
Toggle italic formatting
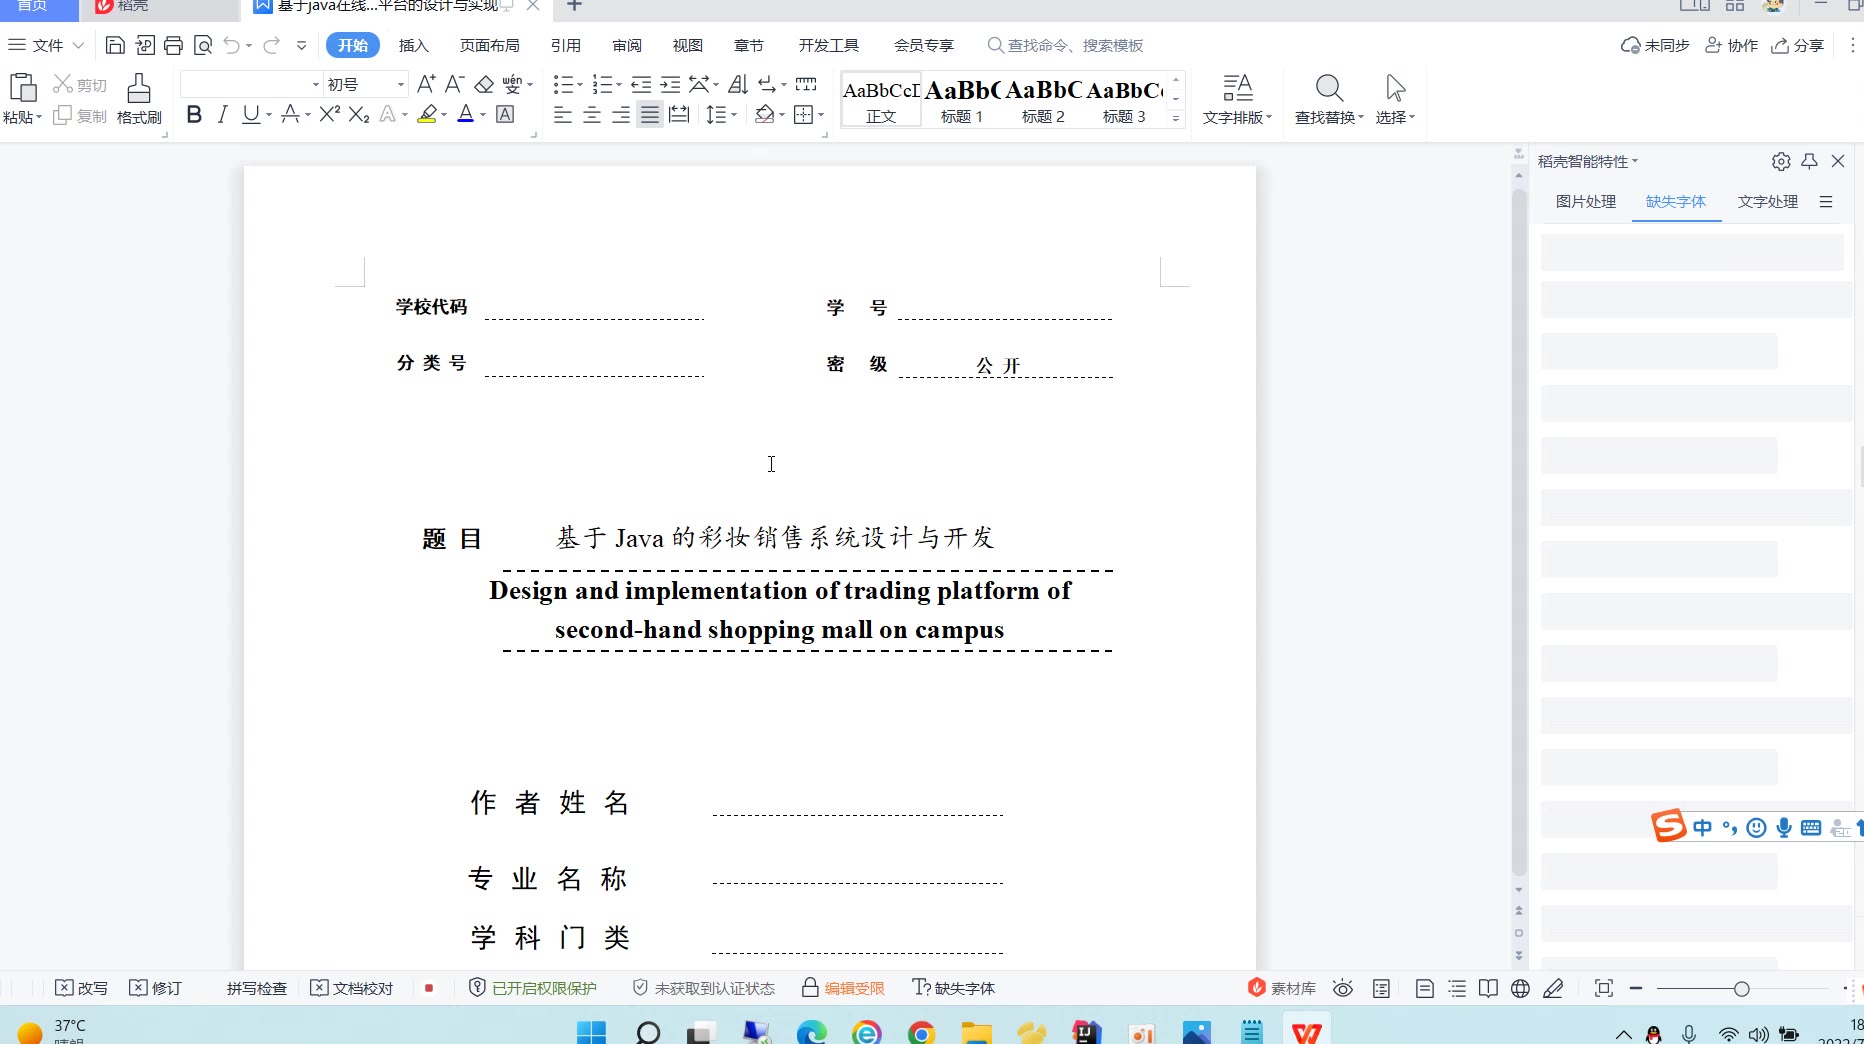[x=222, y=115]
